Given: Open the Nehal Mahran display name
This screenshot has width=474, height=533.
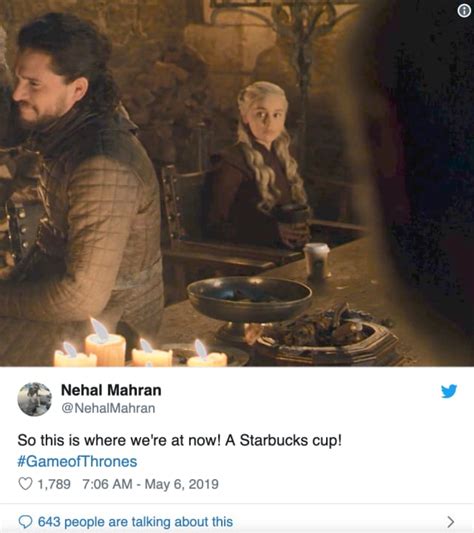Looking at the screenshot, I should (x=111, y=390).
